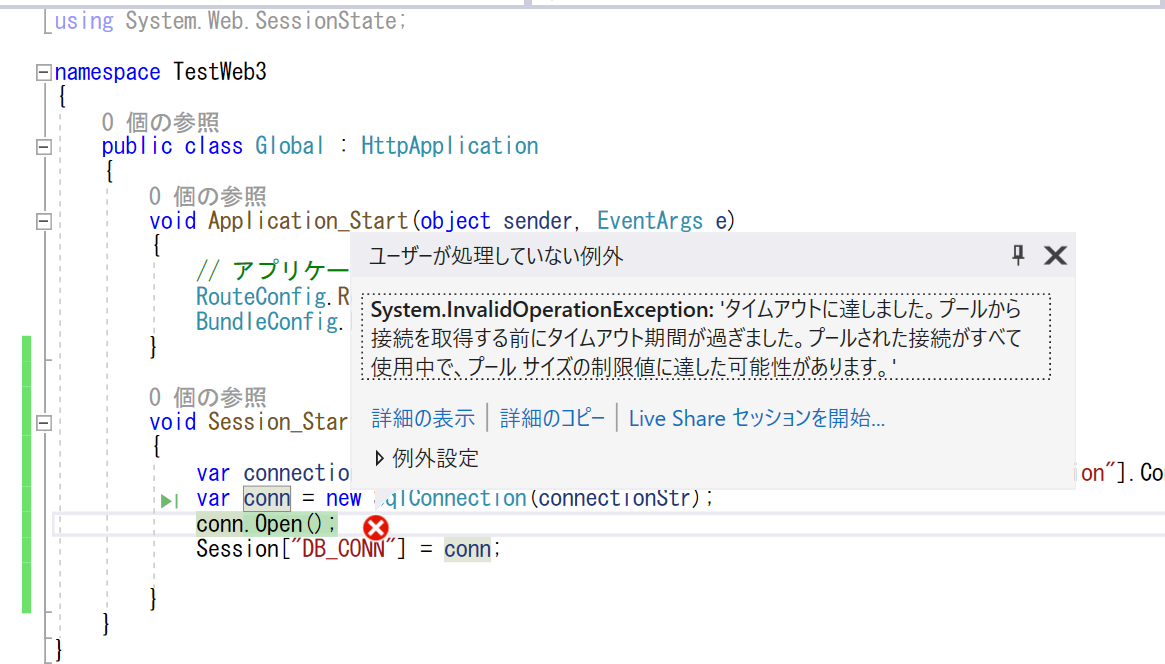Click the HttpApplication type name

pos(450,146)
